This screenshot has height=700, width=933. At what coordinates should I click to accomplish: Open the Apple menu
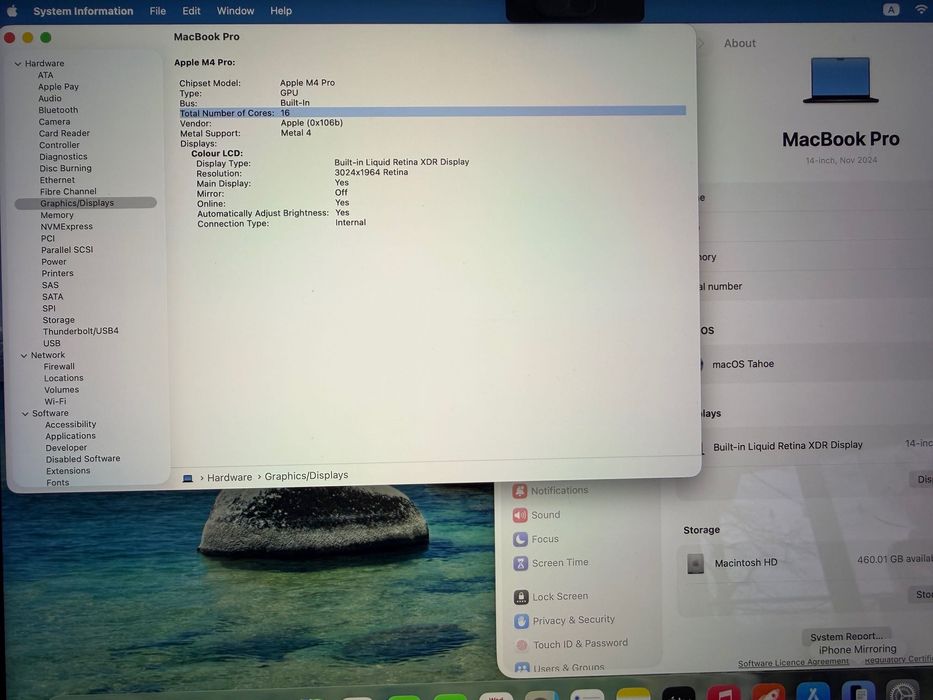(12, 11)
